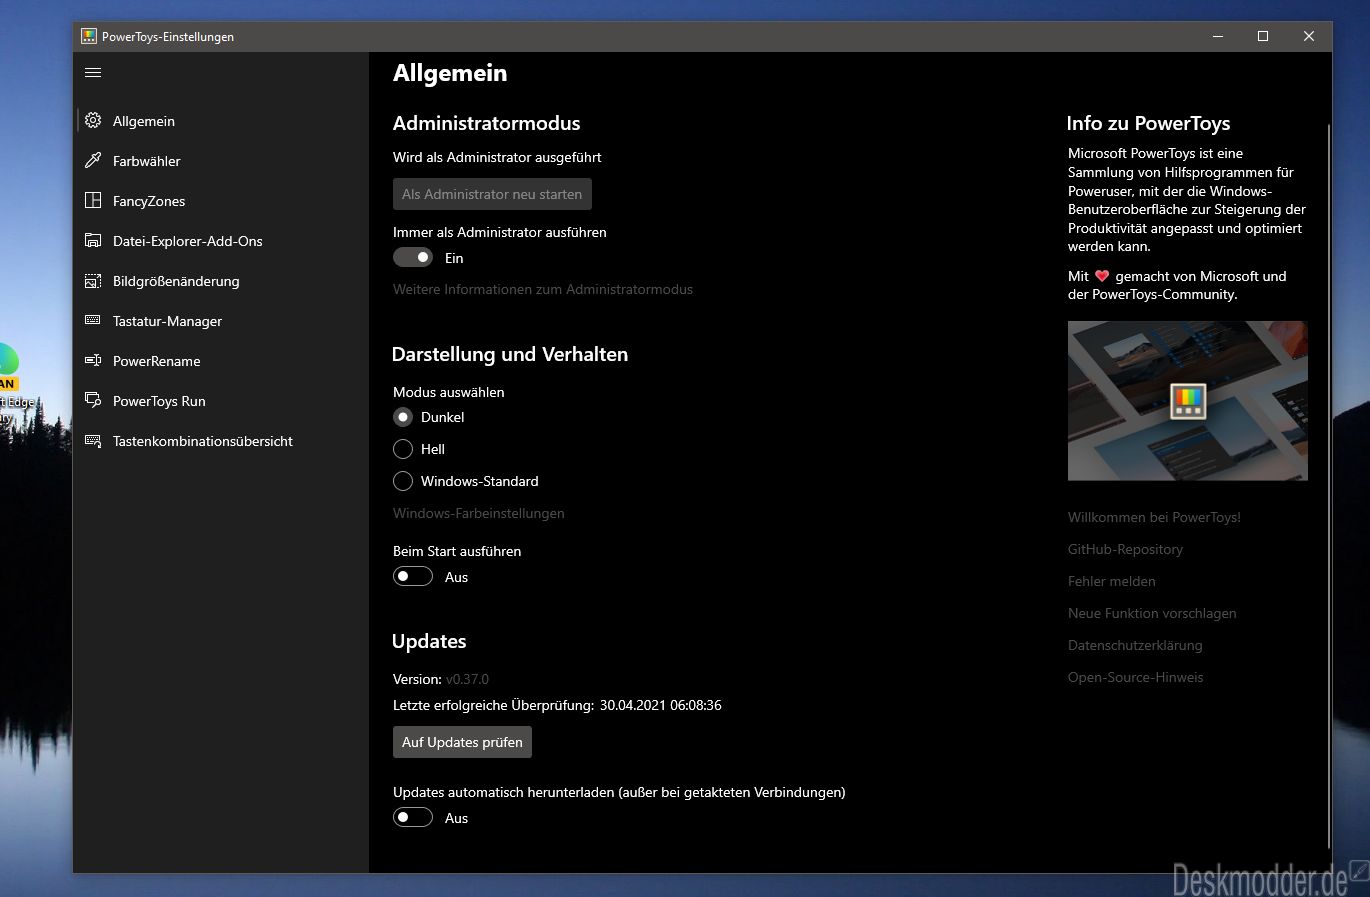Screen dimensions: 1370x897
Task: Click the Fehler melden link
Action: coord(1112,581)
